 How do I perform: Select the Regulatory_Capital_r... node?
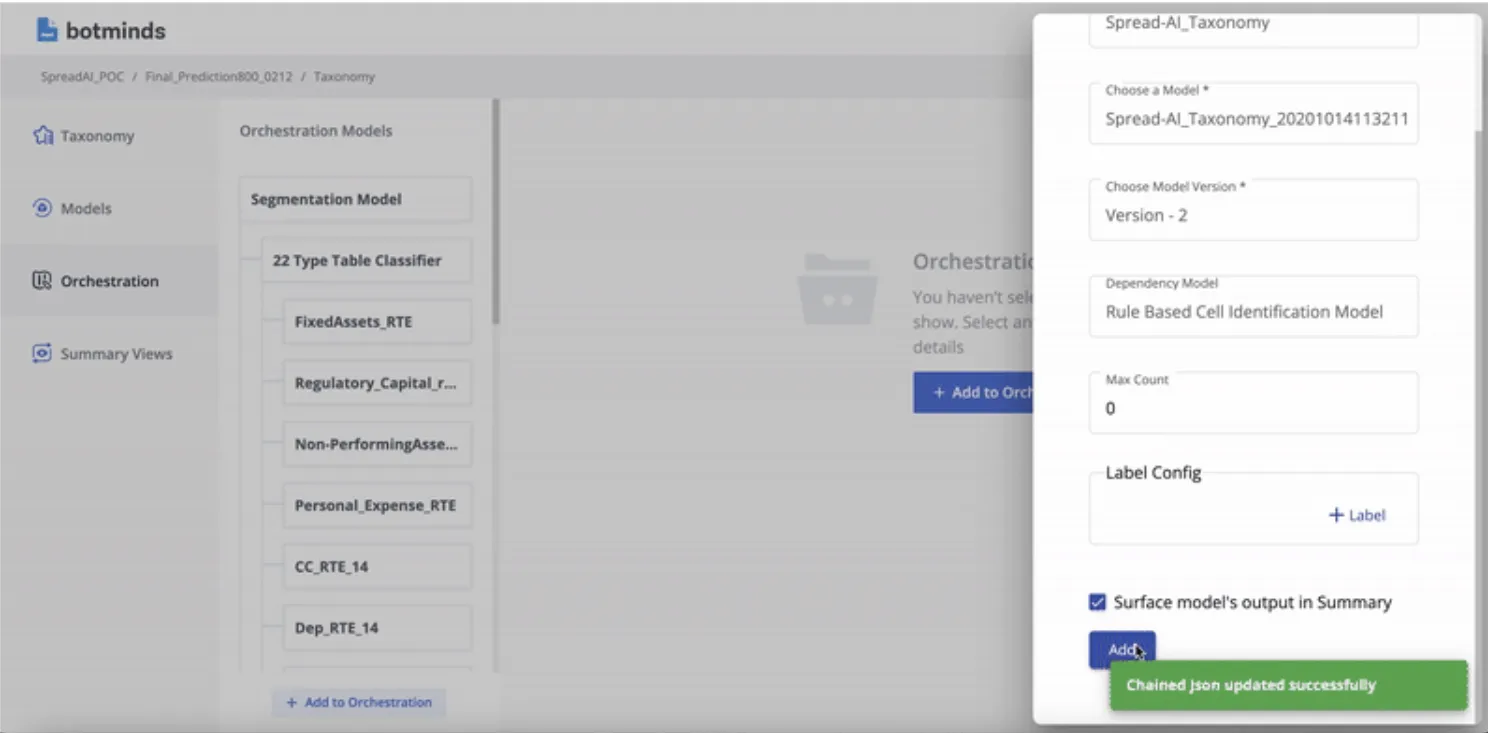point(377,383)
